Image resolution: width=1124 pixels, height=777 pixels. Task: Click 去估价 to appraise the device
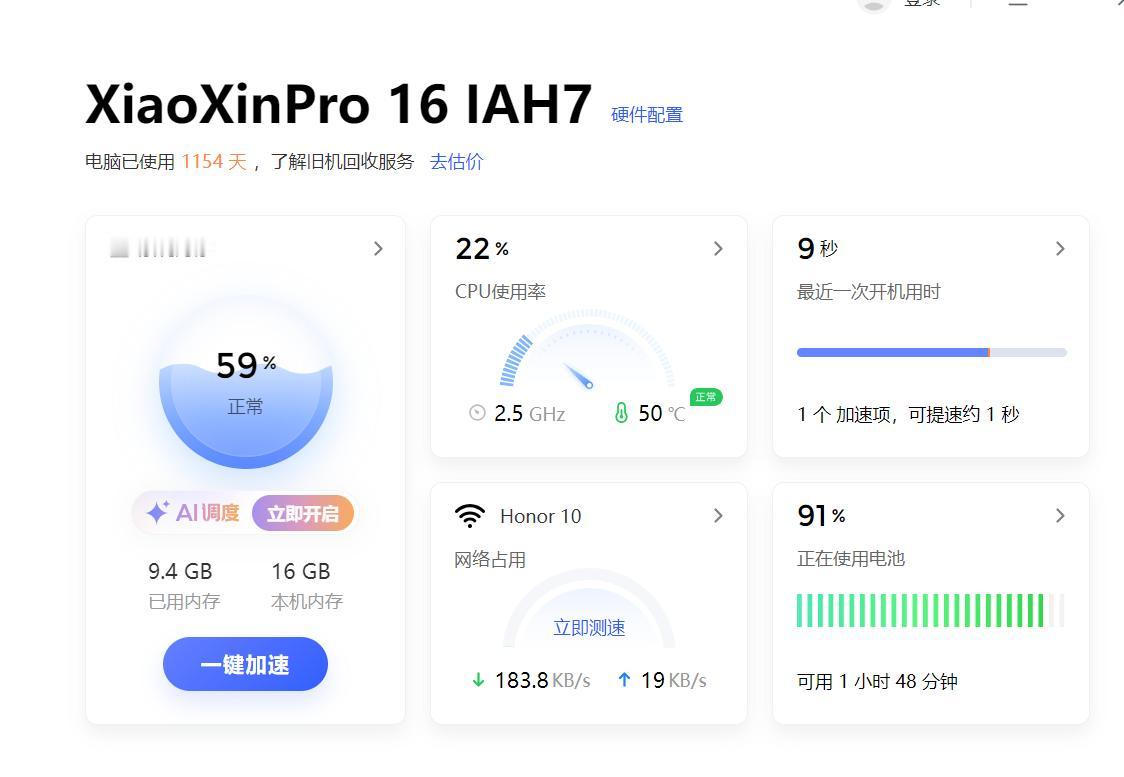pyautogui.click(x=457, y=161)
